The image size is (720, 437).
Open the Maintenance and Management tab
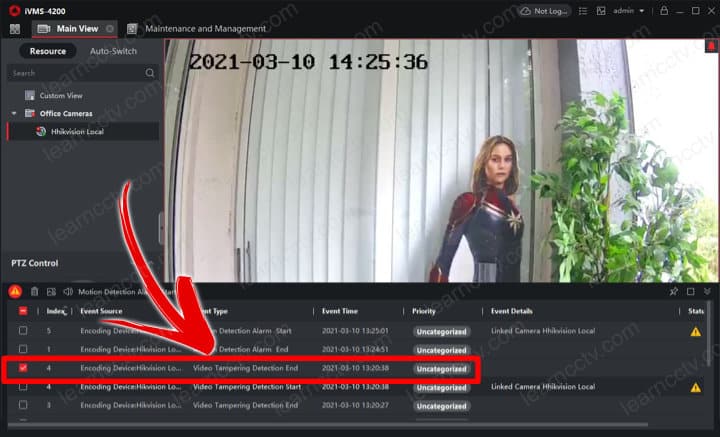205,29
